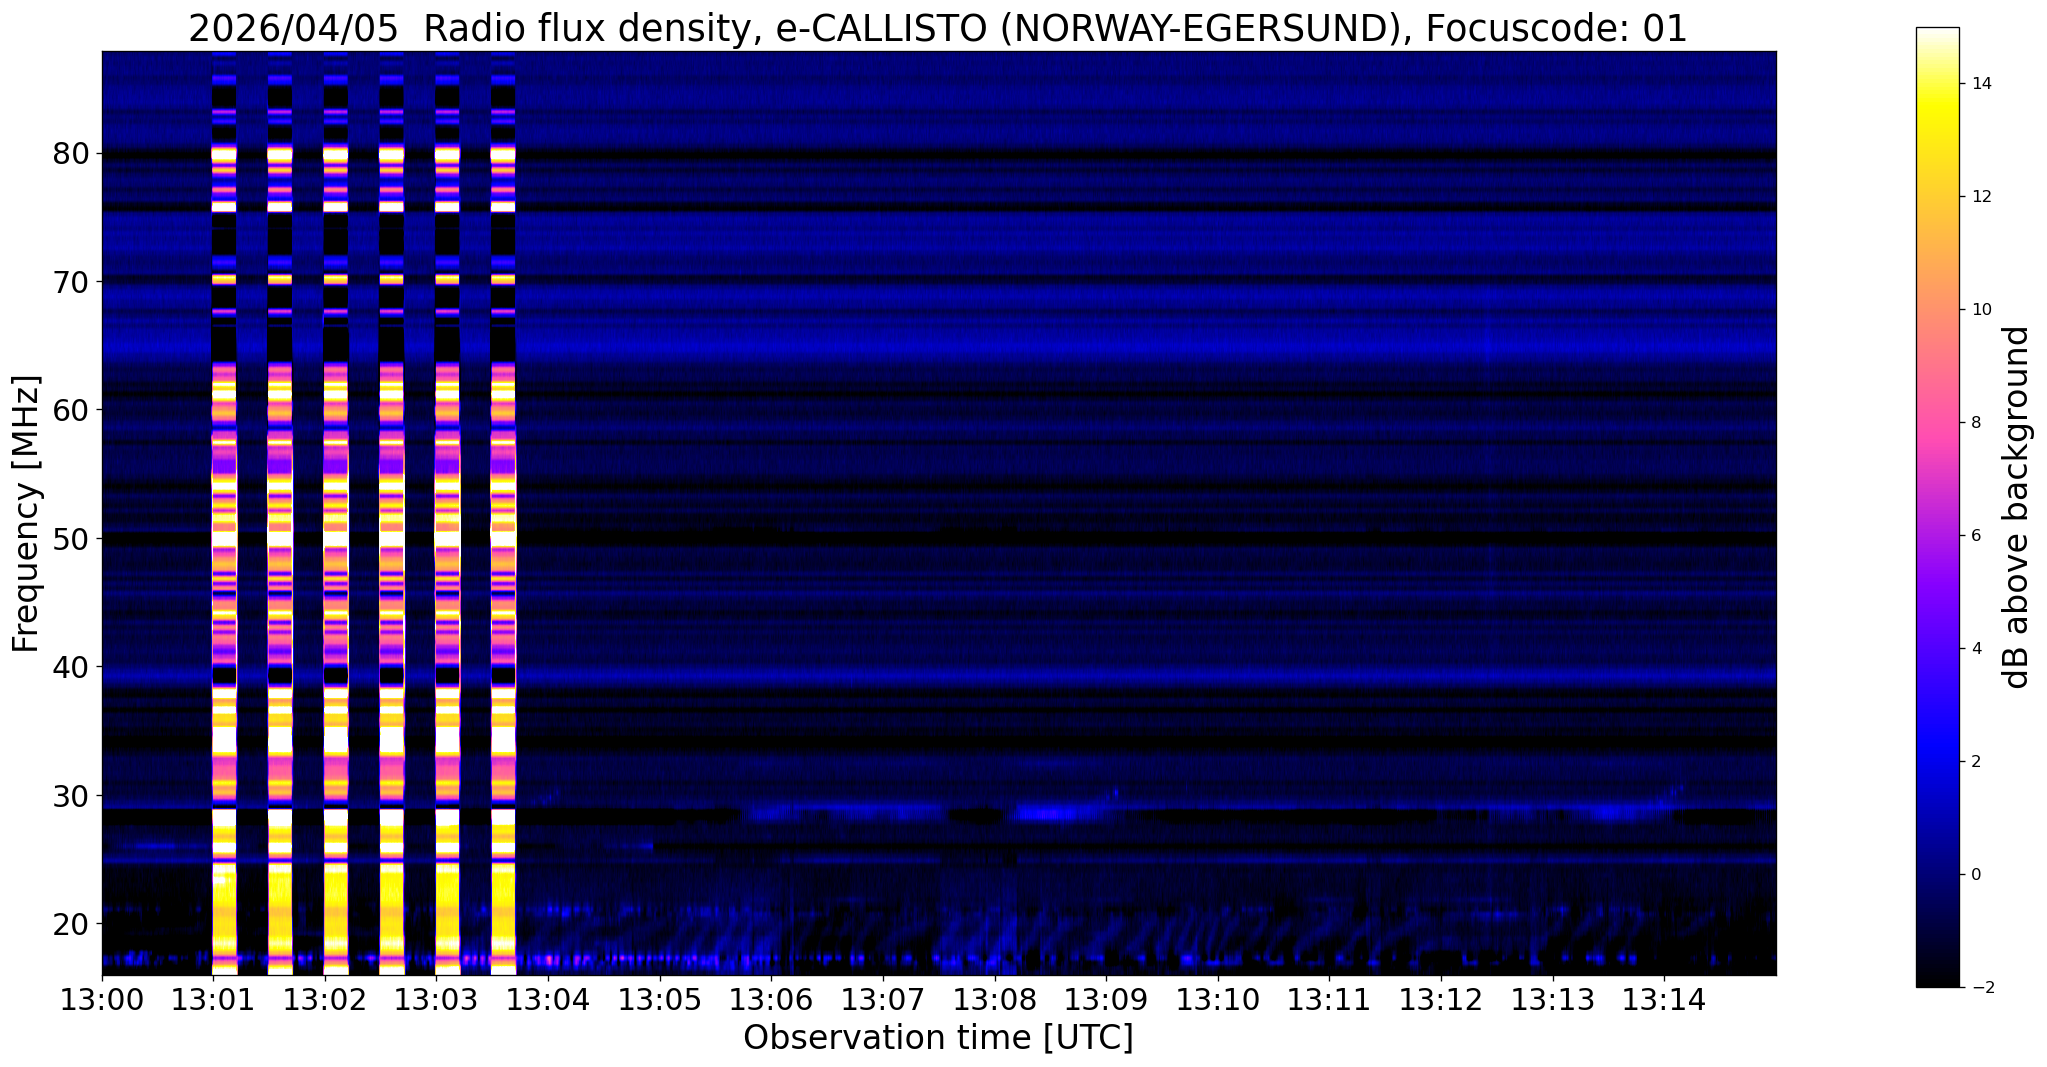Image resolution: width=2047 pixels, height=1067 pixels.
Task: Click the 50 MHz frequency tick label
Action: click(72, 539)
